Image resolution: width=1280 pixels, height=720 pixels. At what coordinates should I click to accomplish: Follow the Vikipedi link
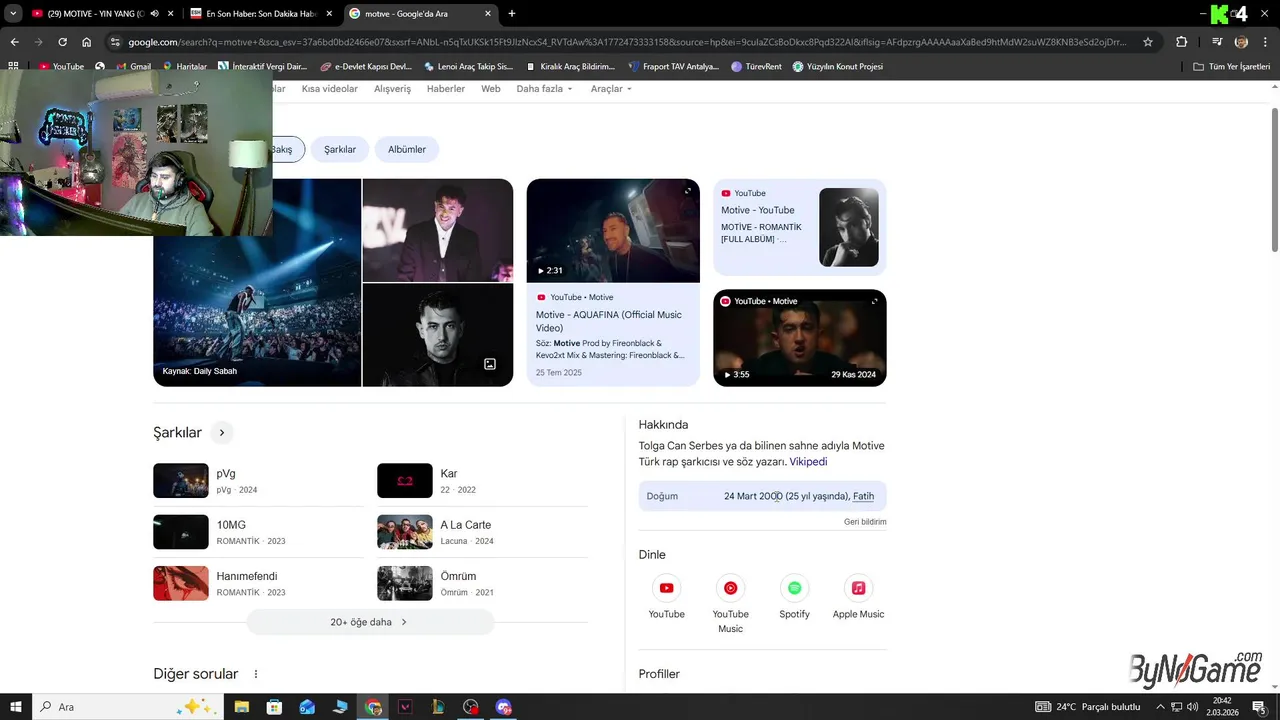808,462
